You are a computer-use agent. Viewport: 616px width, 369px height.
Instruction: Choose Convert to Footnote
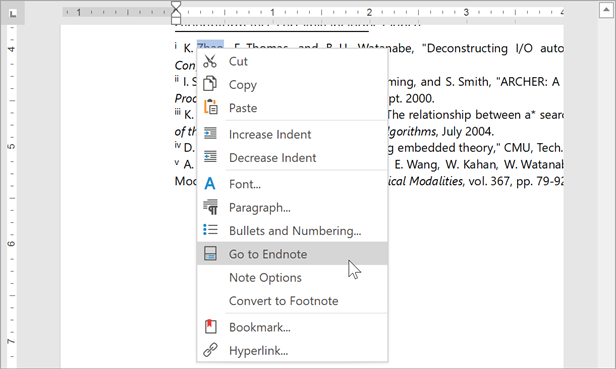click(x=292, y=301)
